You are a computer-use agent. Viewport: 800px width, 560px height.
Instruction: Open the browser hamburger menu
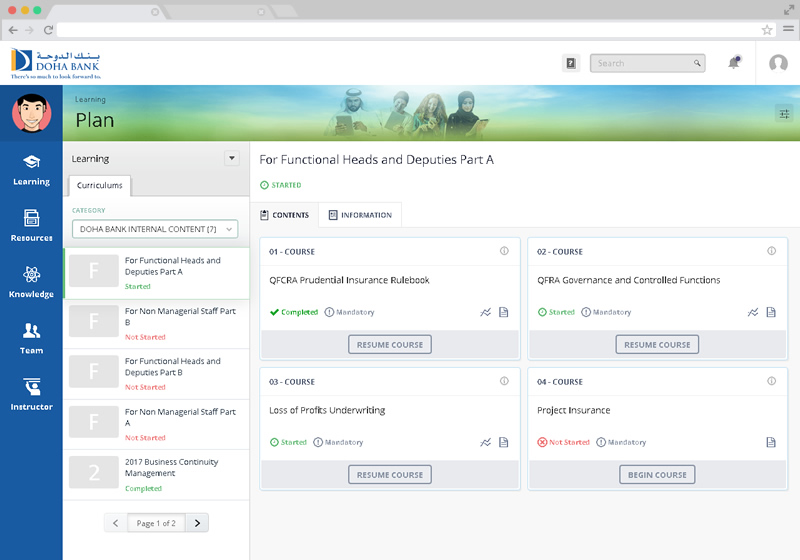tap(788, 29)
